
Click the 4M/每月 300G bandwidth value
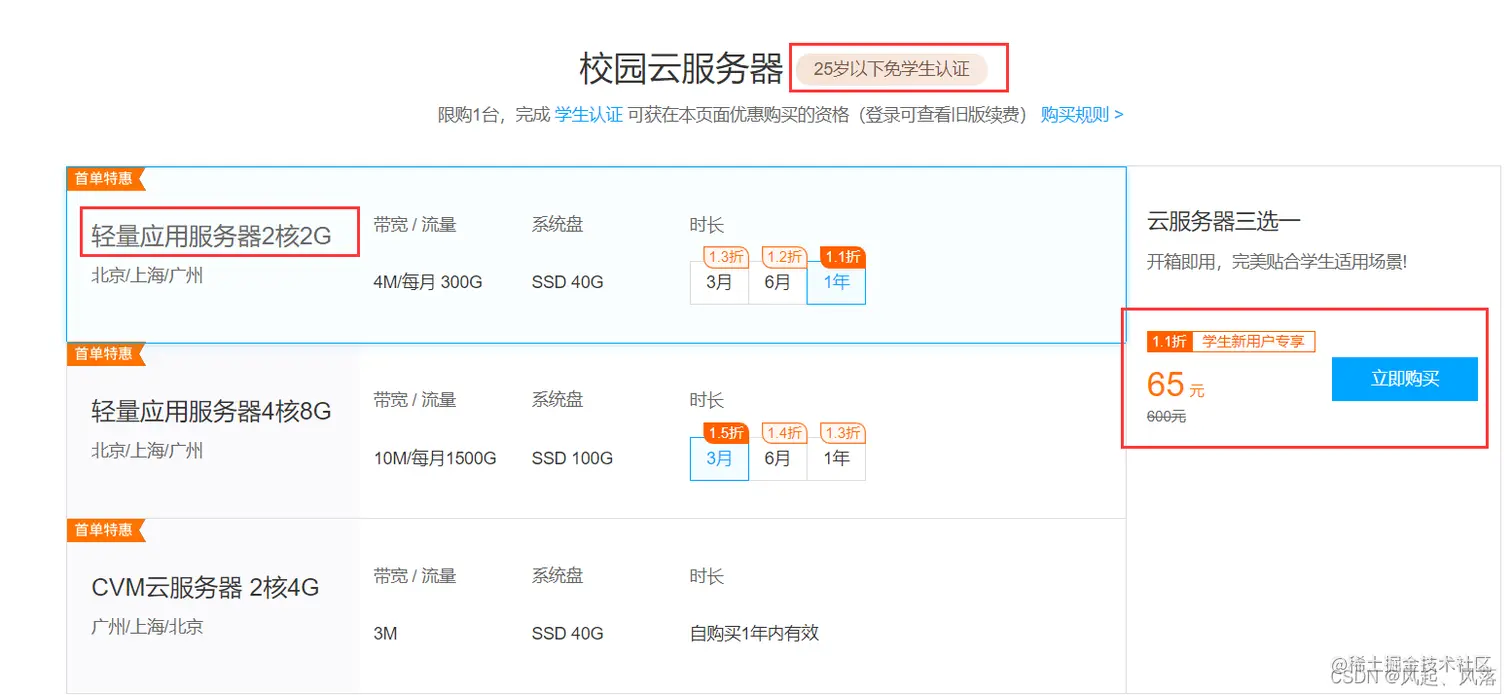point(428,282)
